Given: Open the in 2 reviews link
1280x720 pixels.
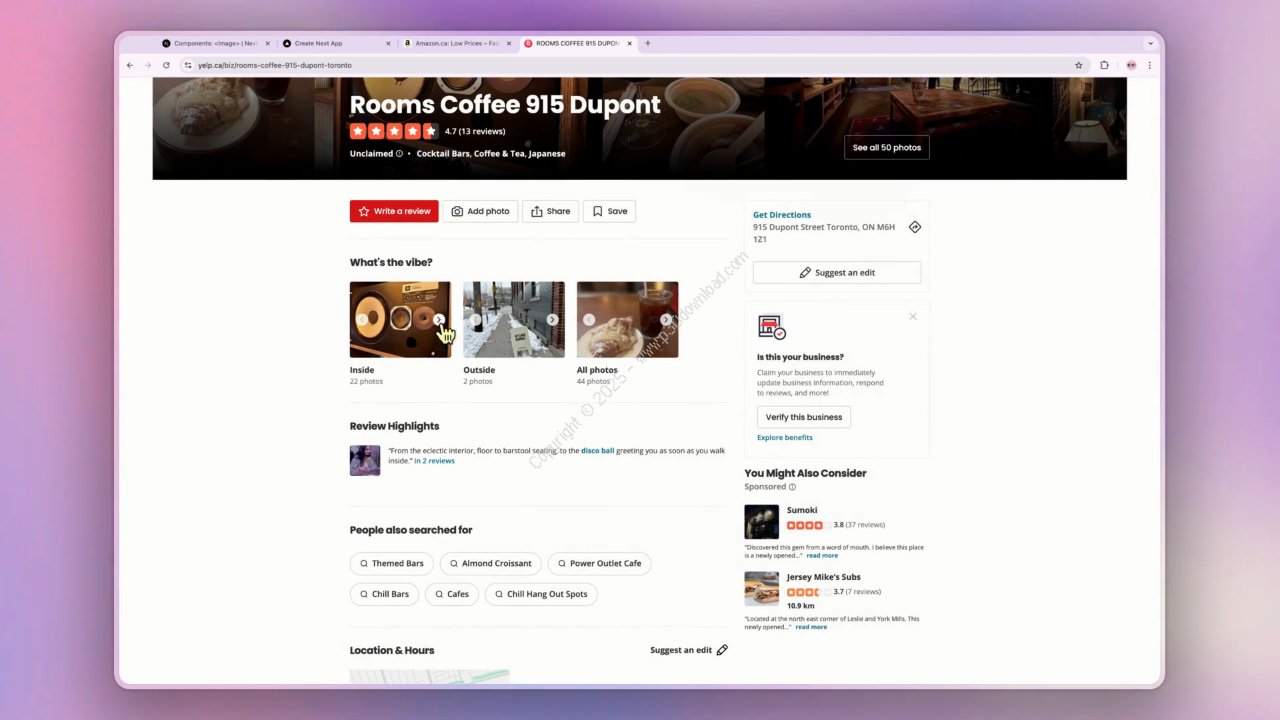Looking at the screenshot, I should [434, 461].
